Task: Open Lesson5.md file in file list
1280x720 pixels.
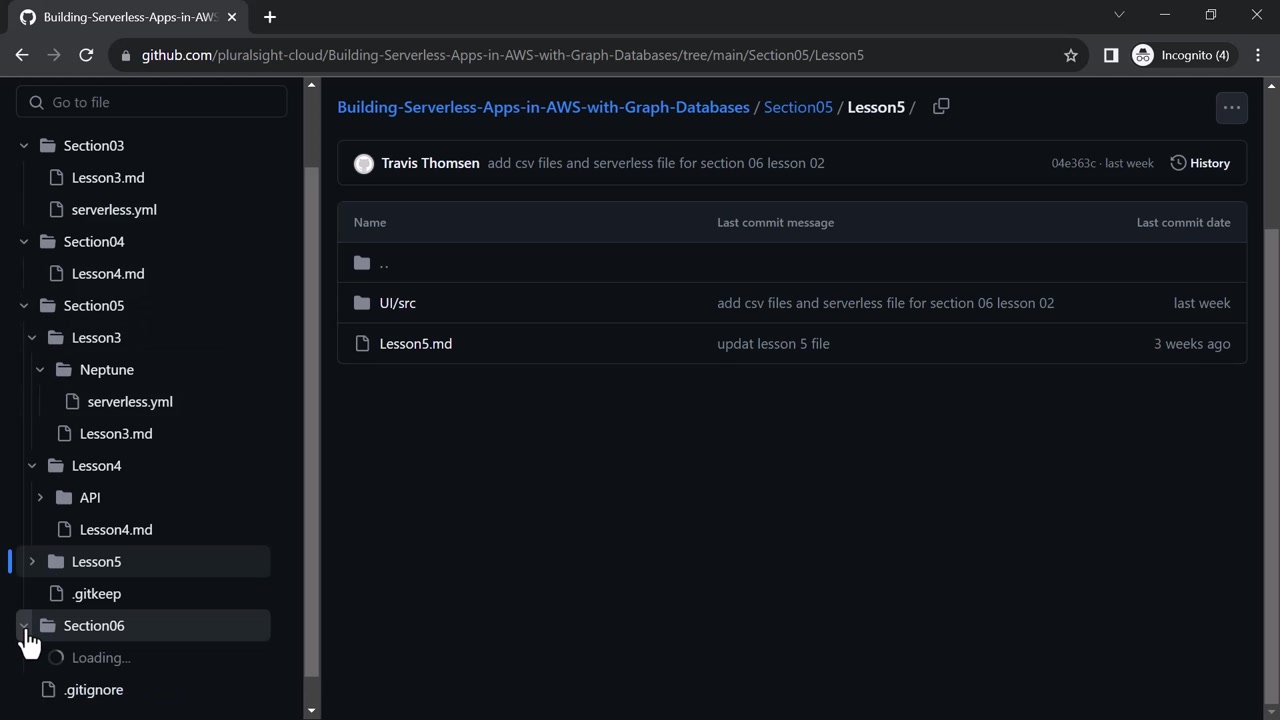Action: tap(416, 344)
